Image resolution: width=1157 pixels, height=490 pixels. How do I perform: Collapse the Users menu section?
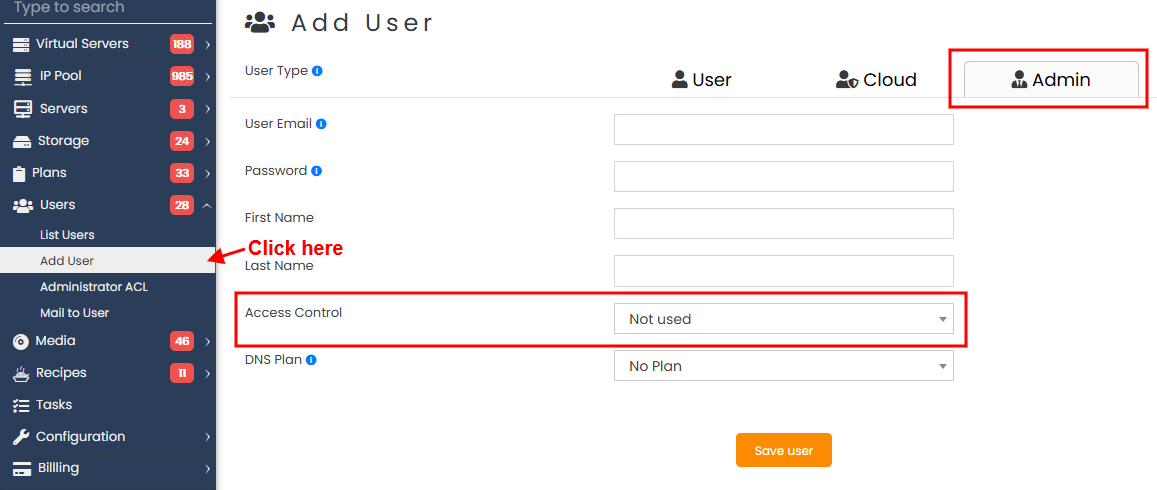[207, 205]
